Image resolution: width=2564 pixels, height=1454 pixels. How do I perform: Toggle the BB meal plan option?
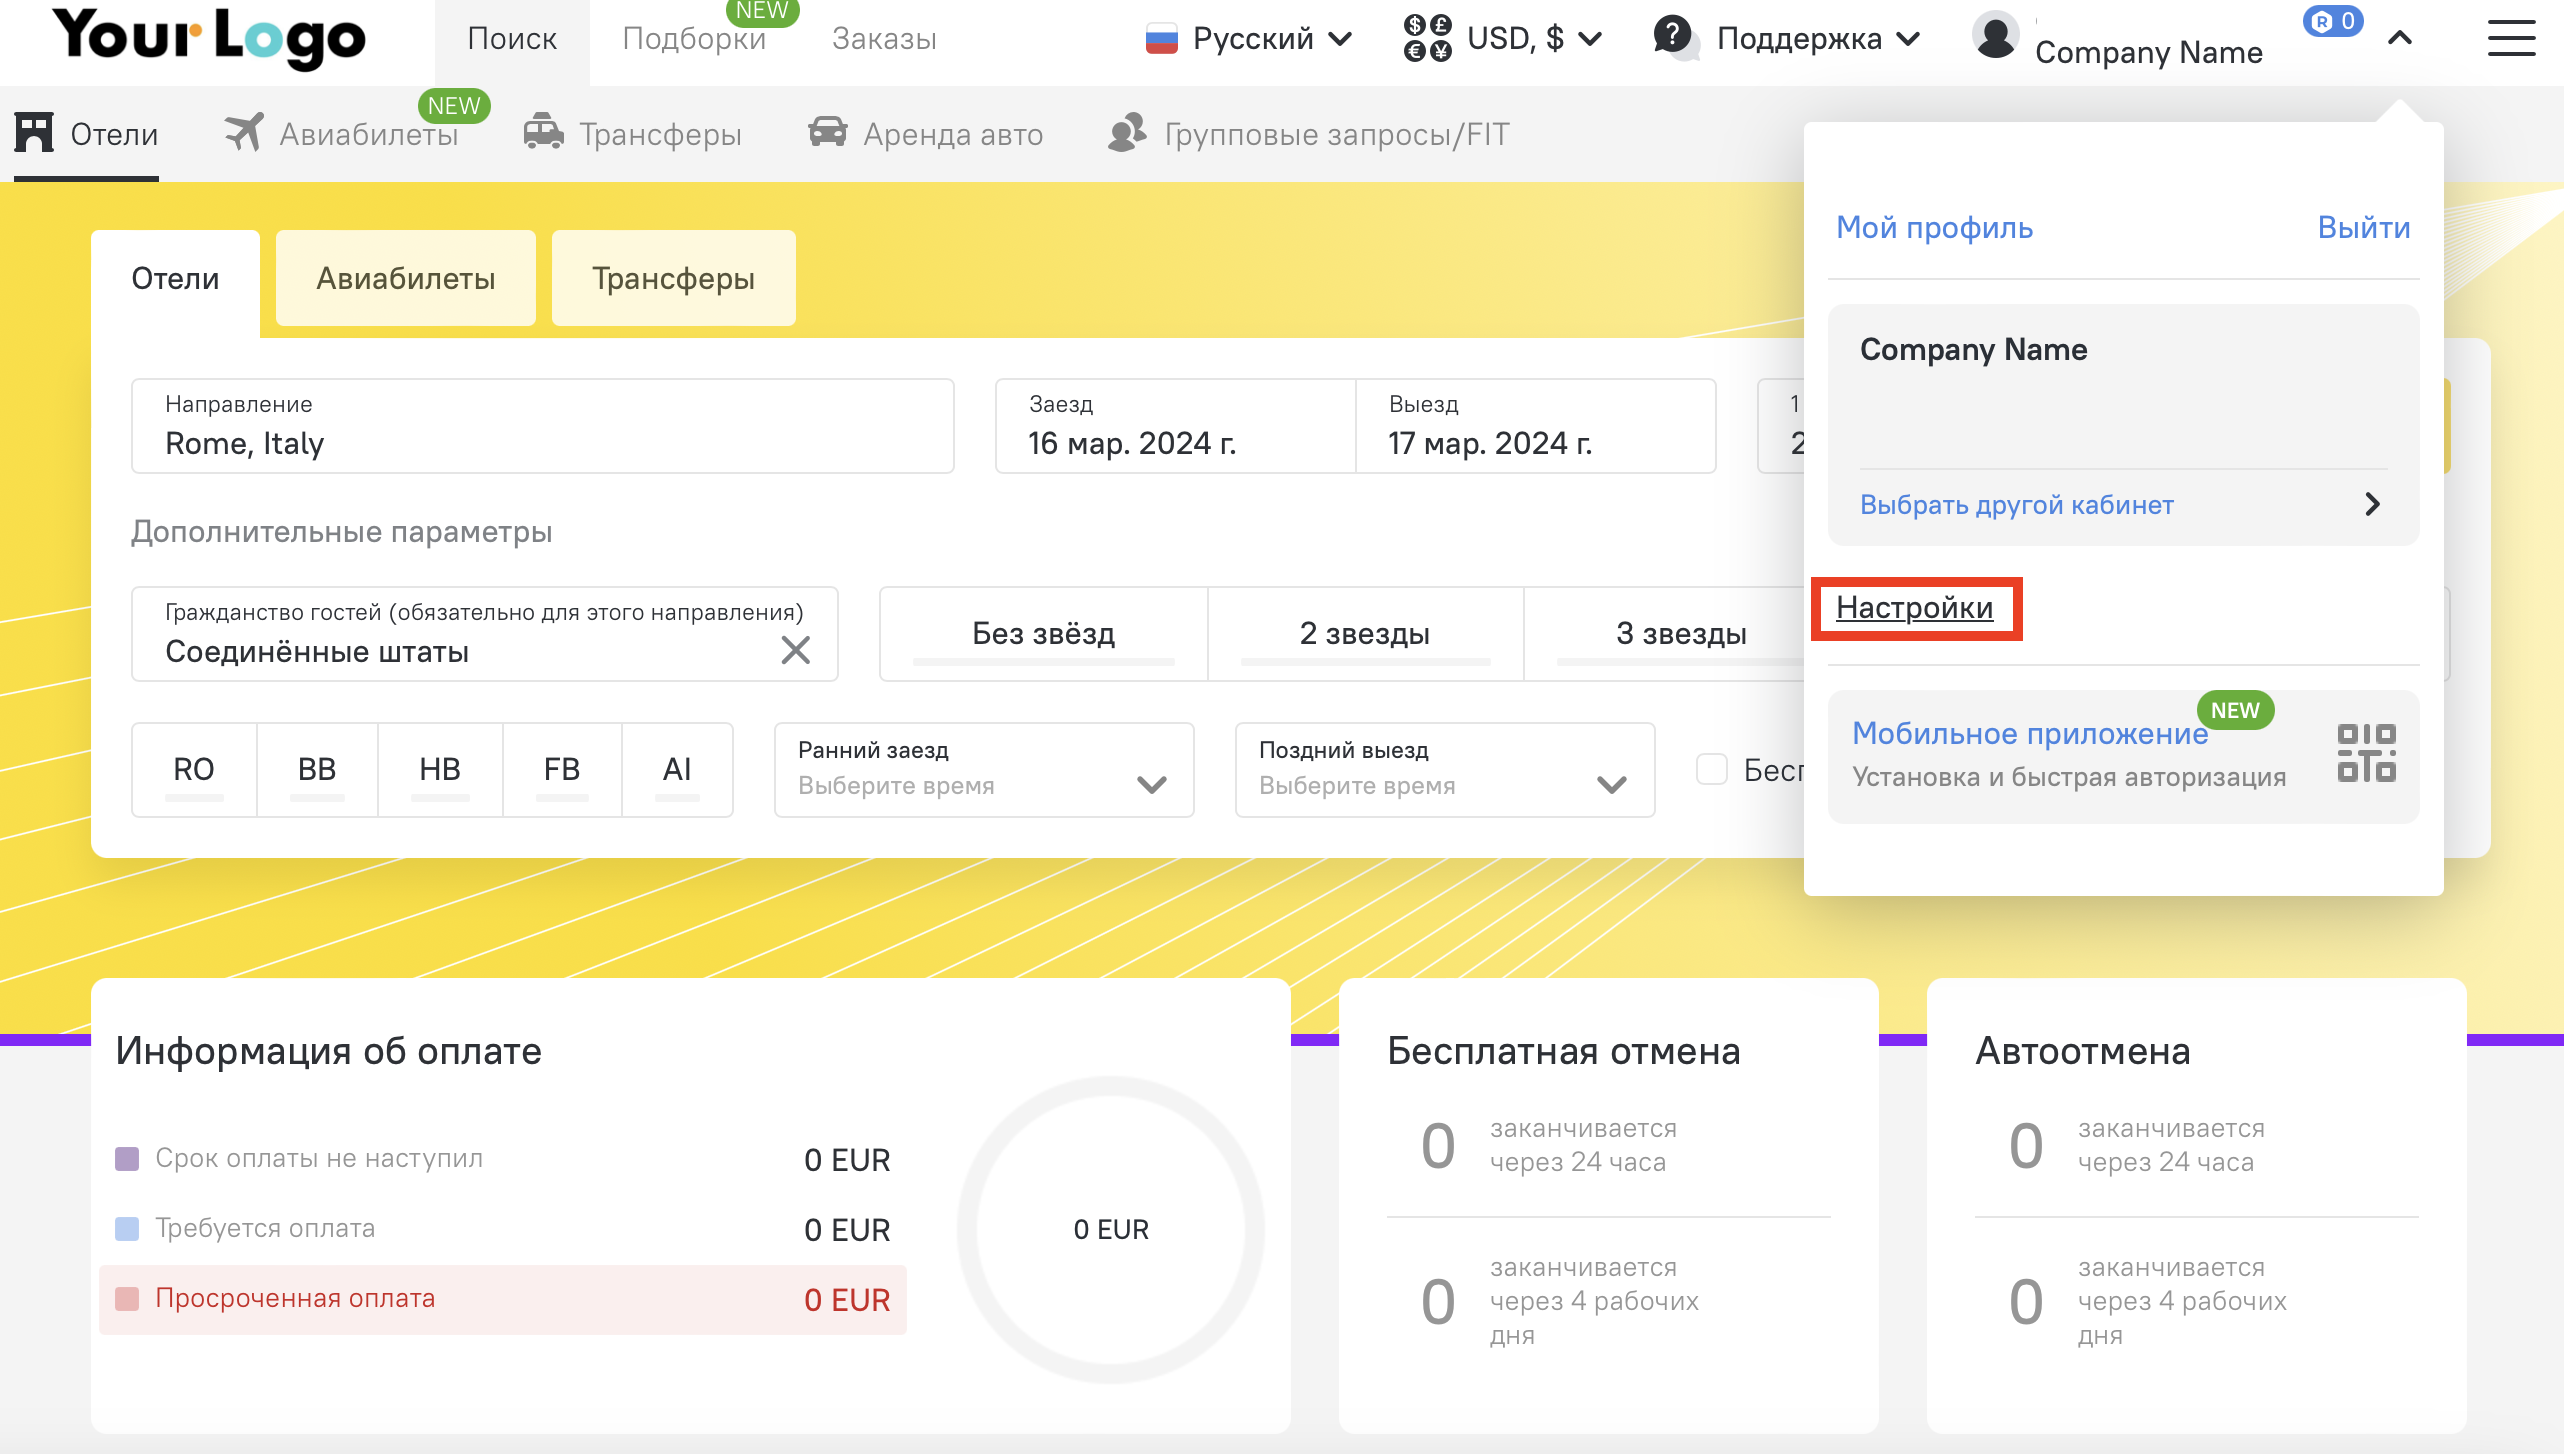pos(317,769)
